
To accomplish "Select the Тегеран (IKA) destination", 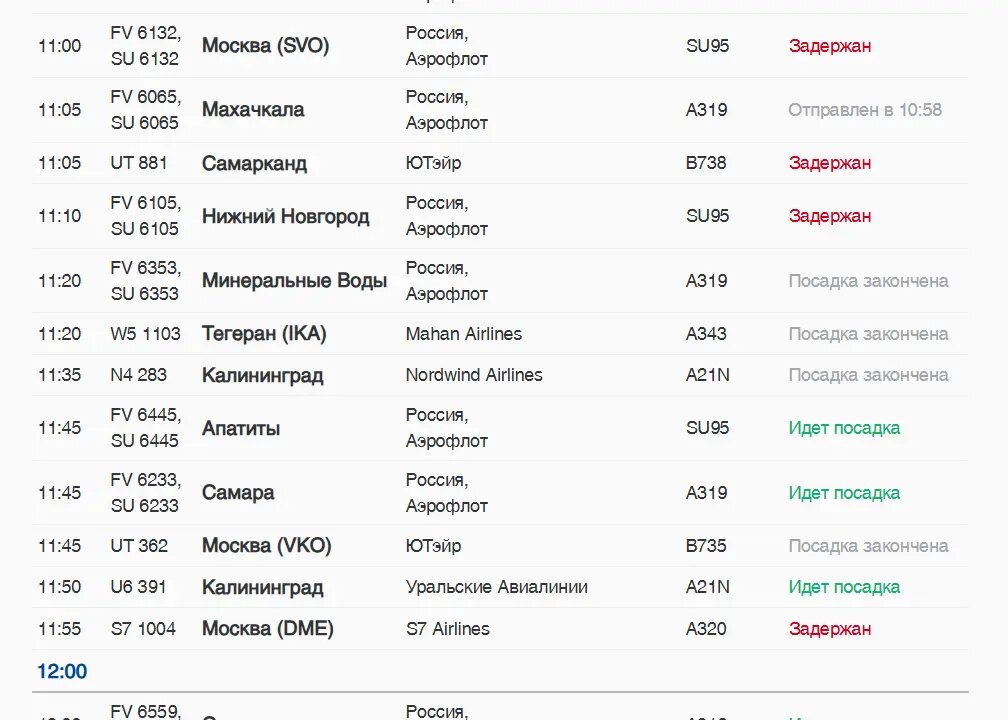I will 264,334.
